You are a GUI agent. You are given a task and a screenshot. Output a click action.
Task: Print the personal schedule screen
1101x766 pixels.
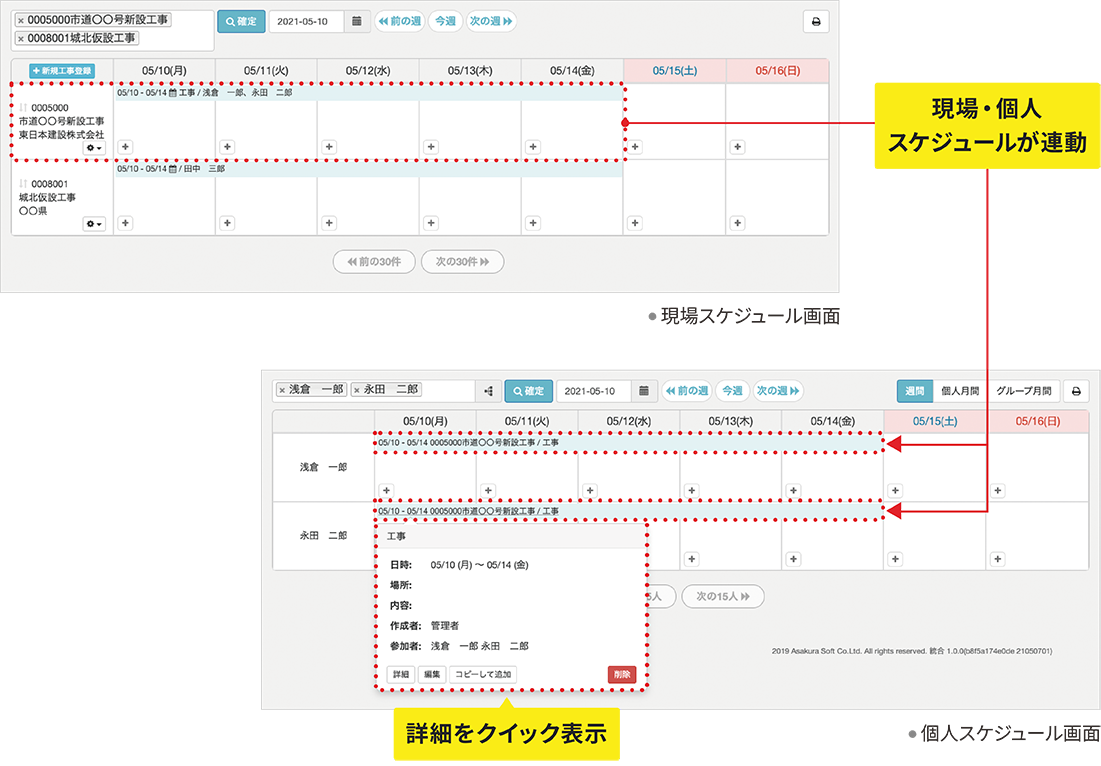tap(1076, 391)
